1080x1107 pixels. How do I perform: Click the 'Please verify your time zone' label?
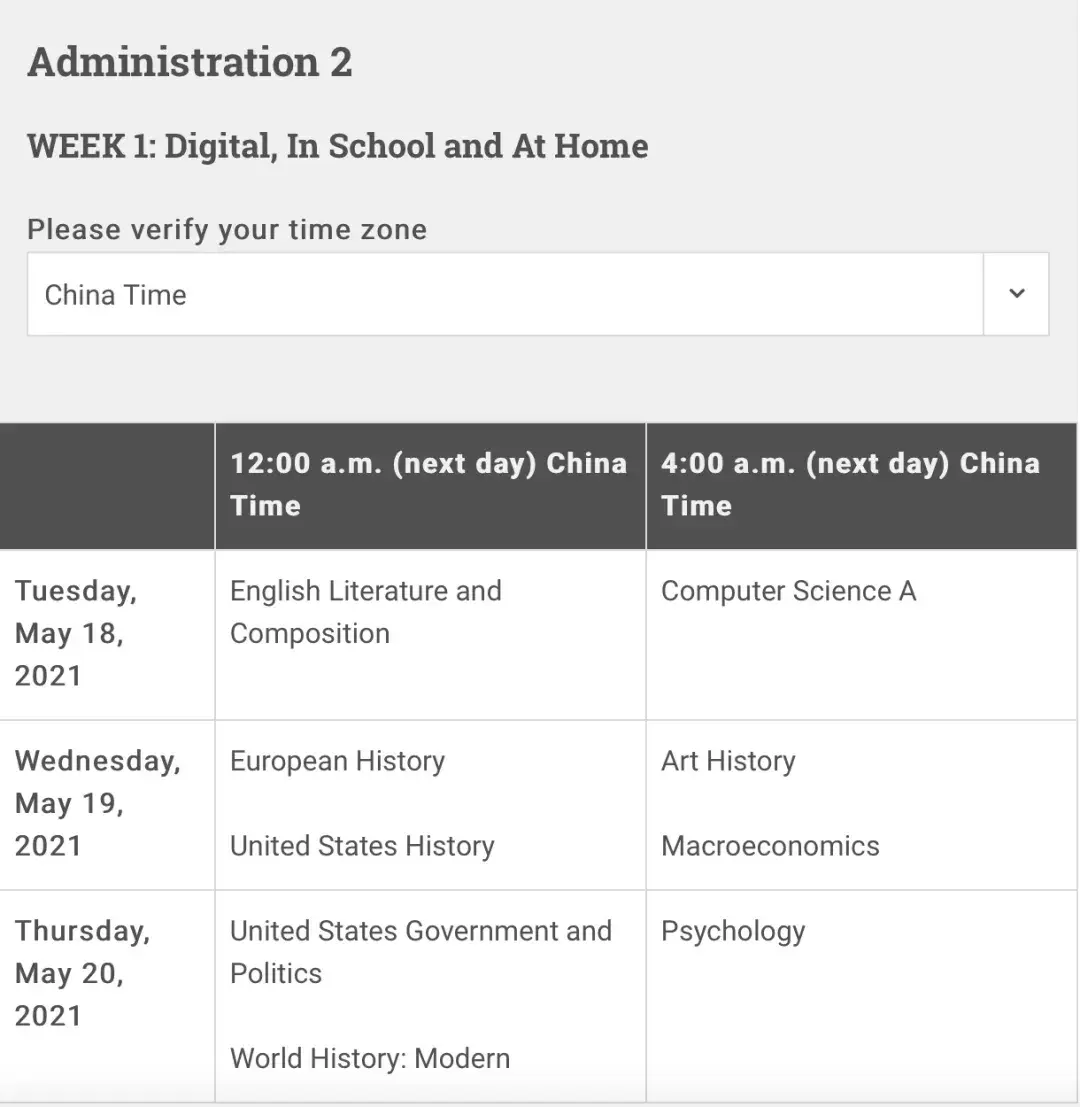tap(227, 229)
